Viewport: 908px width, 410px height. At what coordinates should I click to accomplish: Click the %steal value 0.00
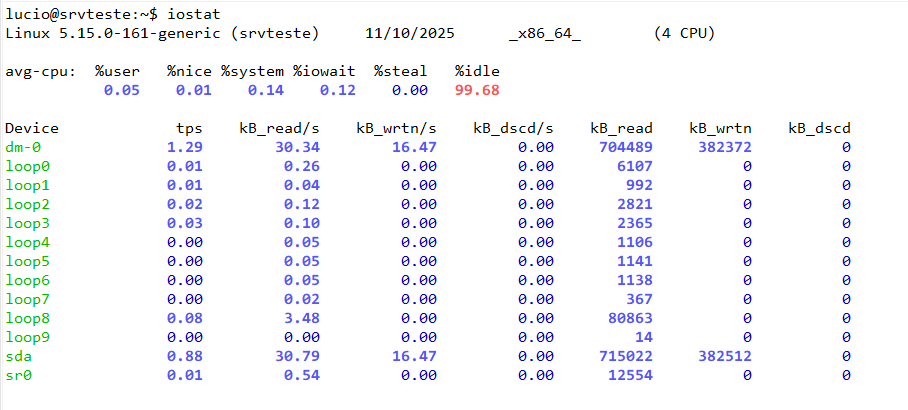click(x=409, y=90)
